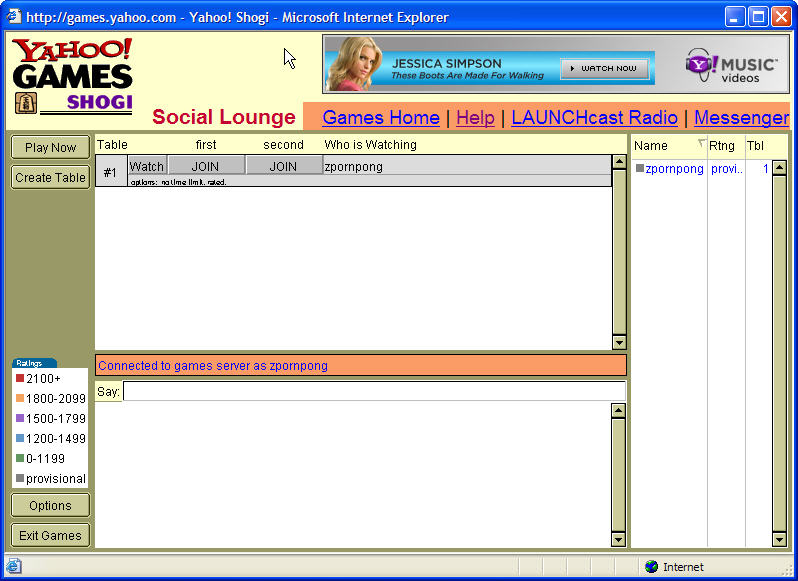Click the IE page icon in the status bar
Screen dimensions: 798x581
14,566
